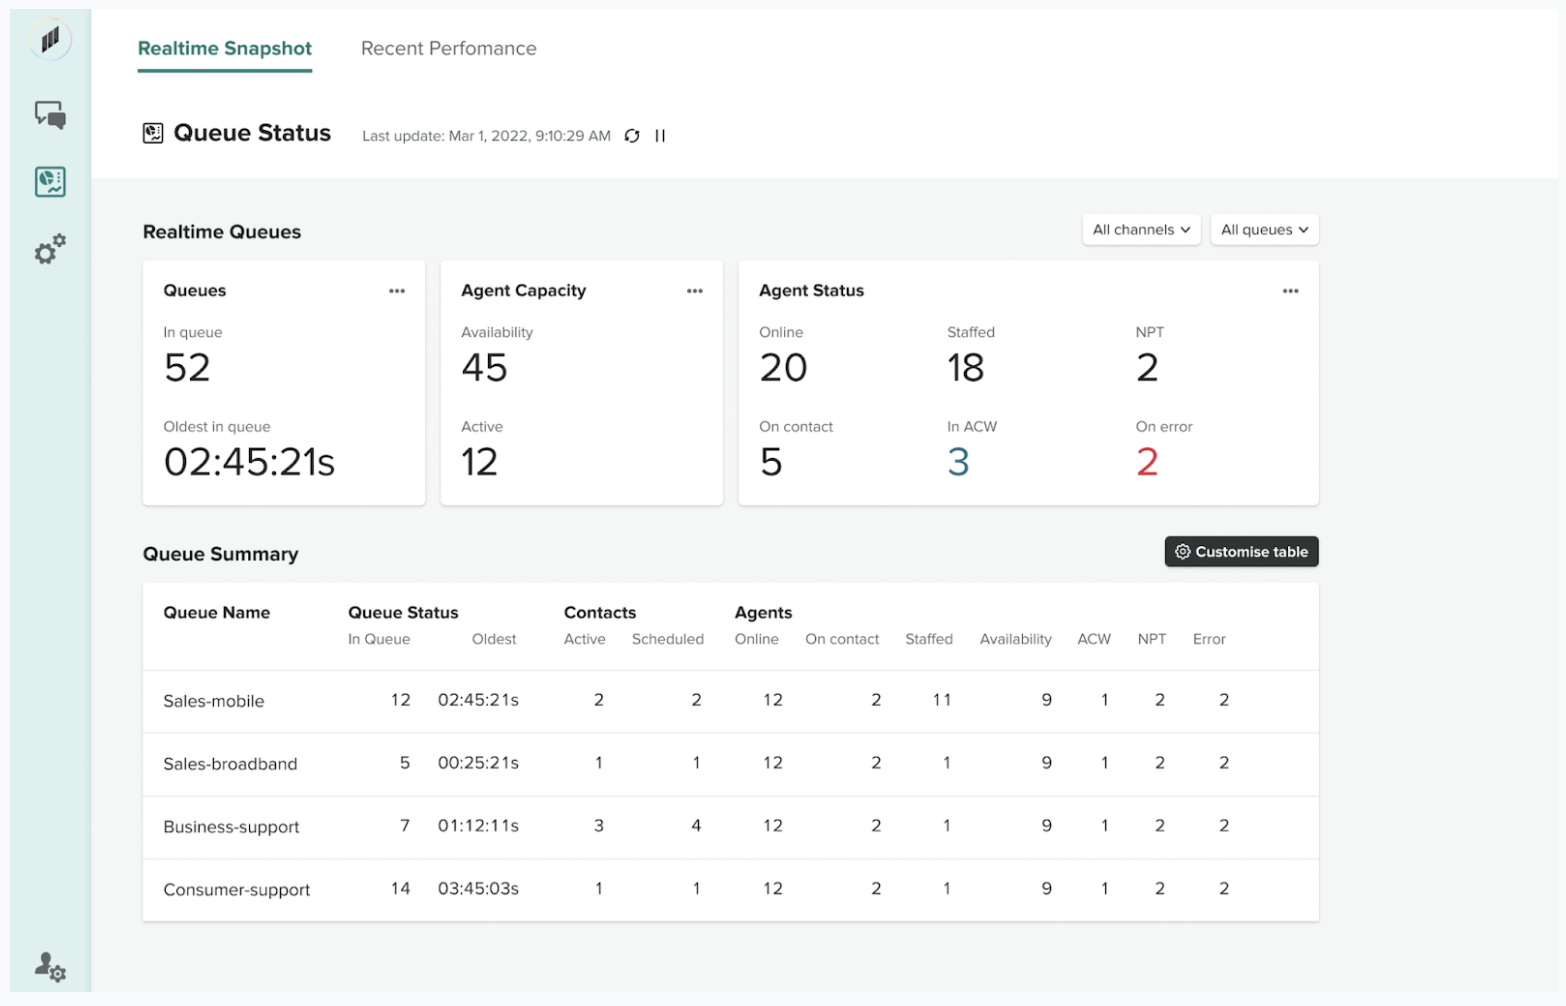Open the settings gears sidebar icon
The height and width of the screenshot is (1006, 1566).
(x=50, y=248)
